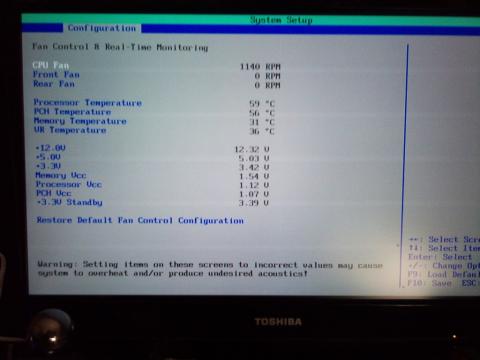Select the +3.3V Standby entry
This screenshot has width=480, height=360.
tap(69, 202)
